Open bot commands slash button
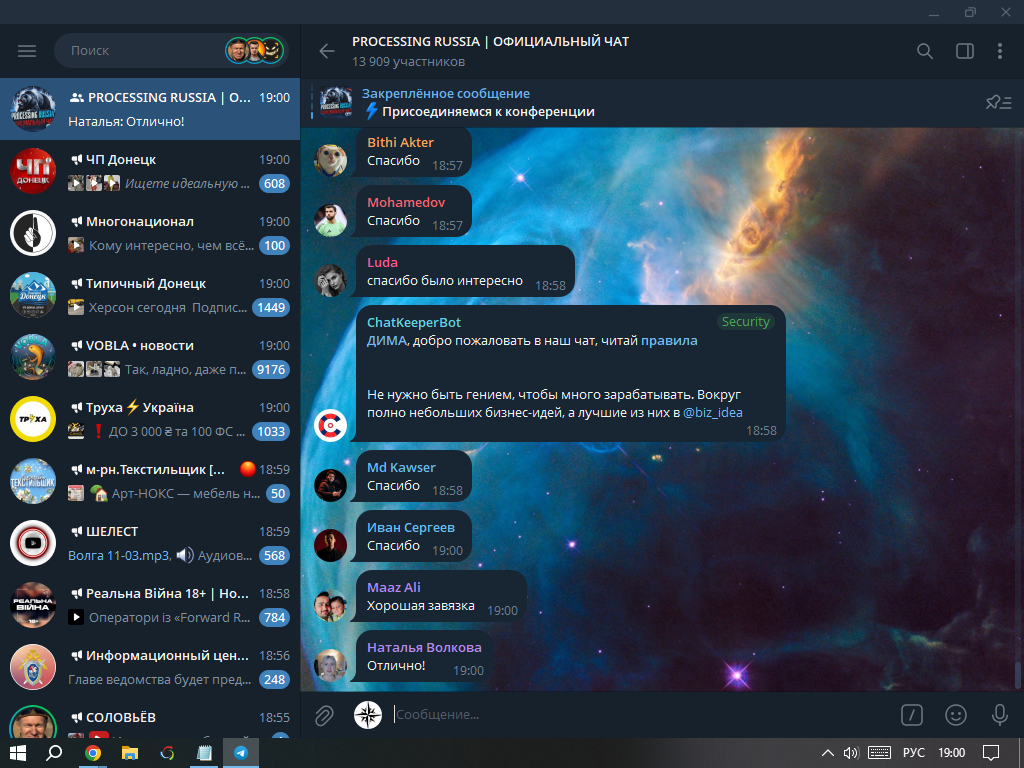This screenshot has width=1024, height=768. [912, 715]
